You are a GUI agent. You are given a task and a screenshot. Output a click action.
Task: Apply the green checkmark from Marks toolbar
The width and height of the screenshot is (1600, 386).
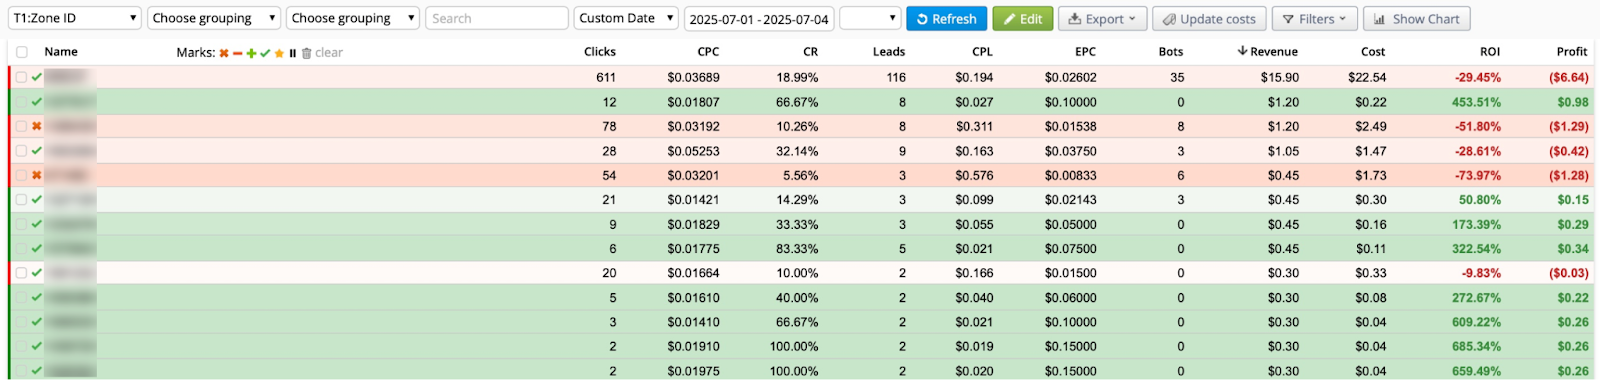coord(265,53)
